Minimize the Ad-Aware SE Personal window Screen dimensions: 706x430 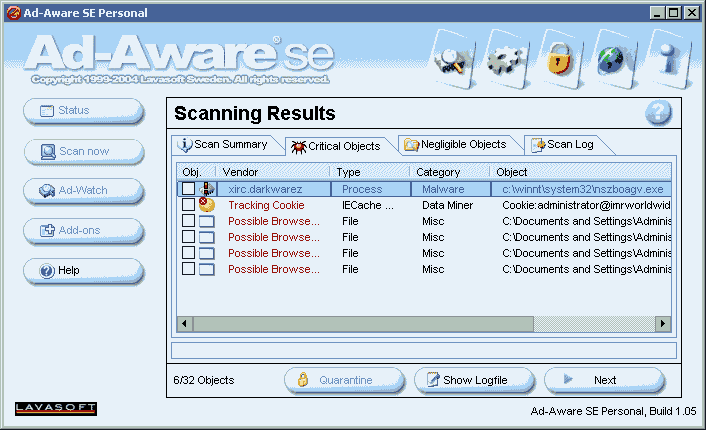657,13
